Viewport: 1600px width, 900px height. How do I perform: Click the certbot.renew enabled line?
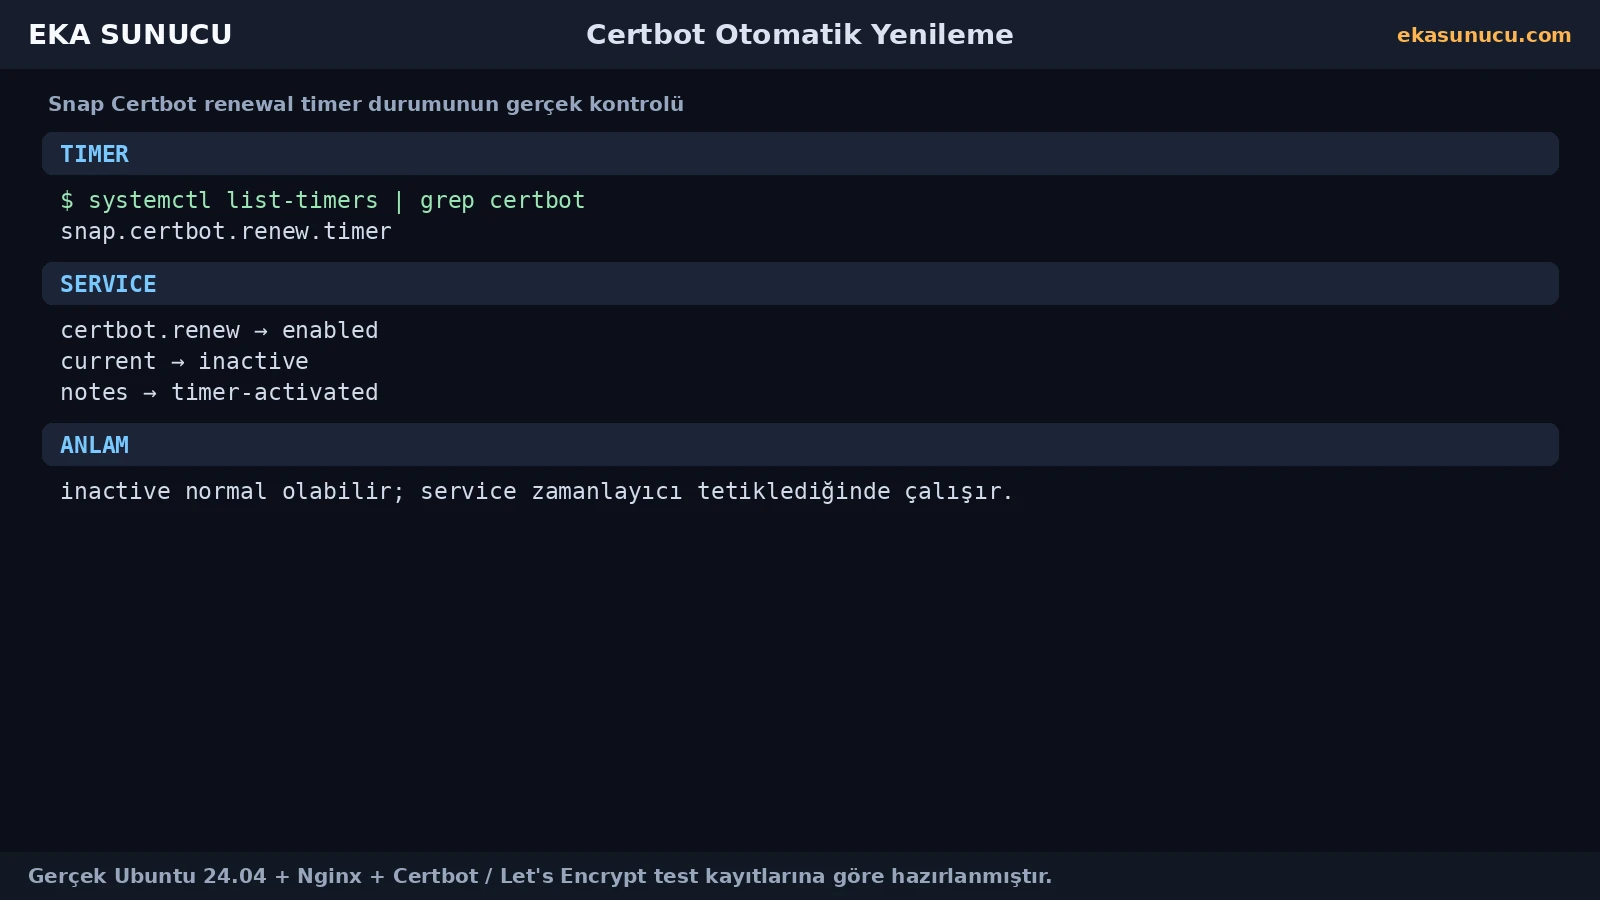219,331
